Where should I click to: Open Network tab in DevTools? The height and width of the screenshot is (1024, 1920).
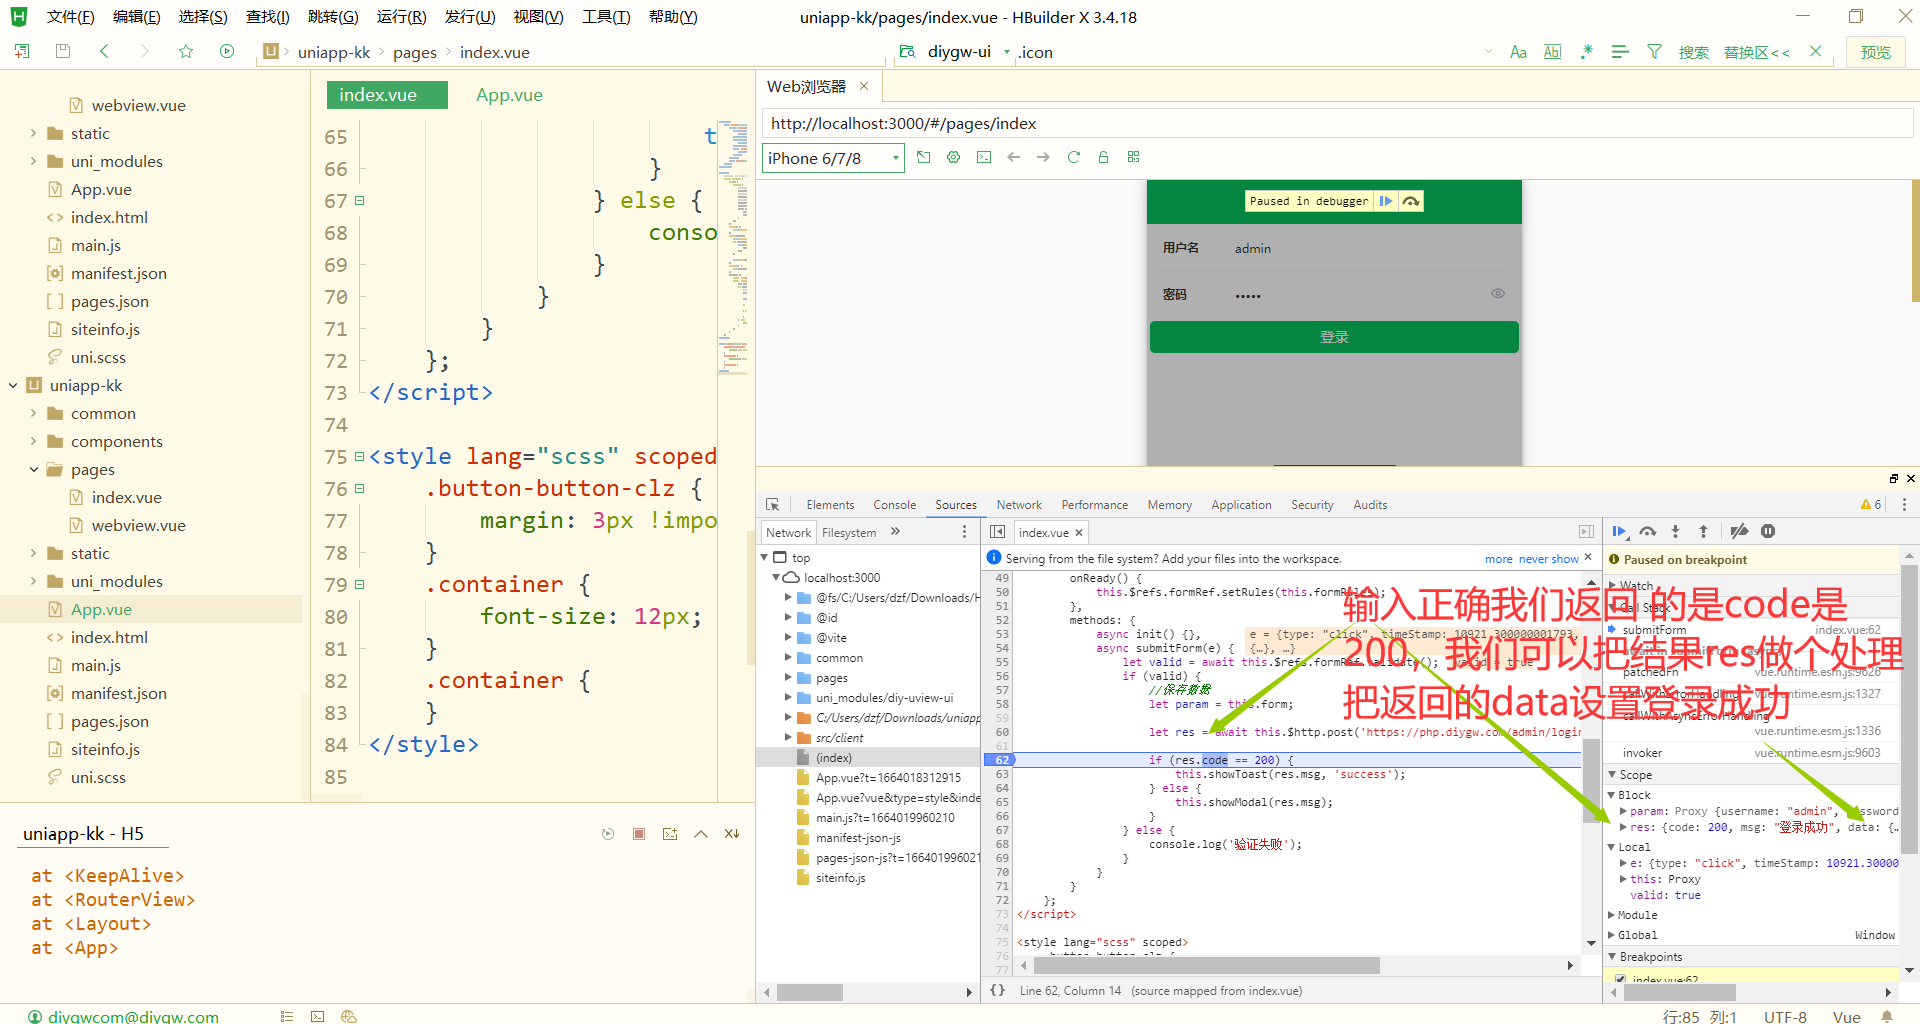1019,505
